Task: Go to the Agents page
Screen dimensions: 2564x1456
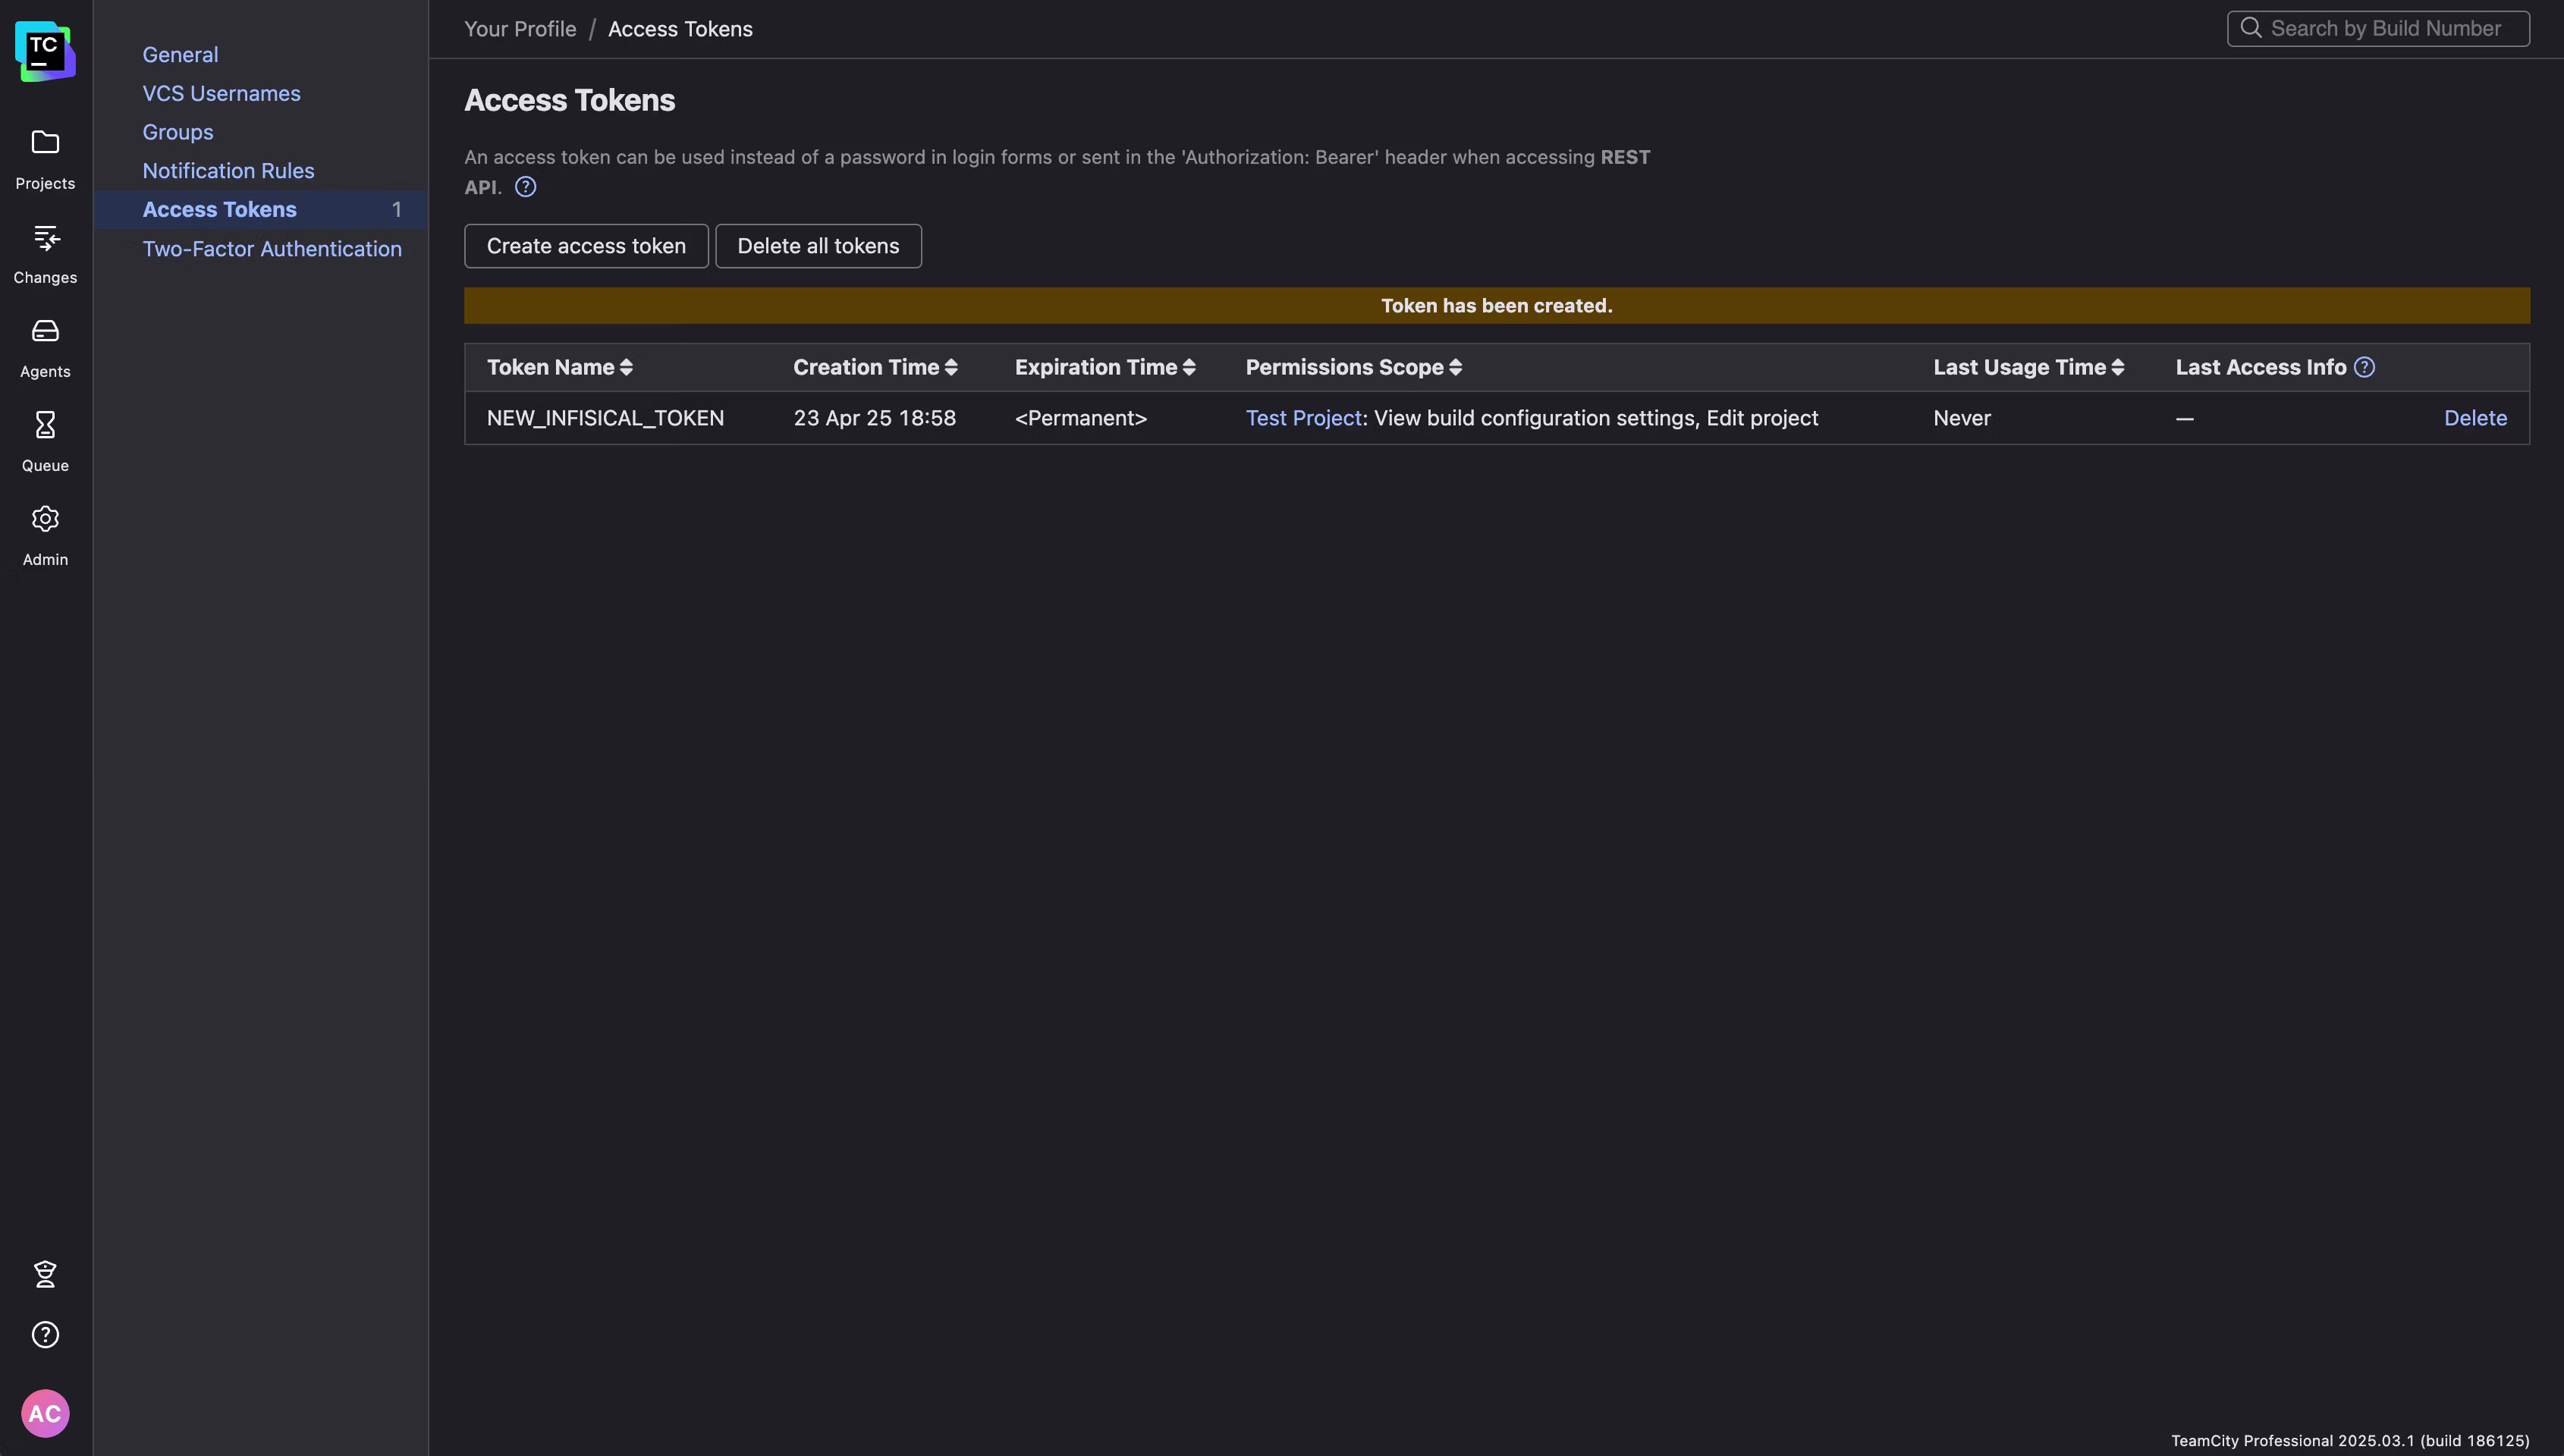Action: pyautogui.click(x=45, y=348)
